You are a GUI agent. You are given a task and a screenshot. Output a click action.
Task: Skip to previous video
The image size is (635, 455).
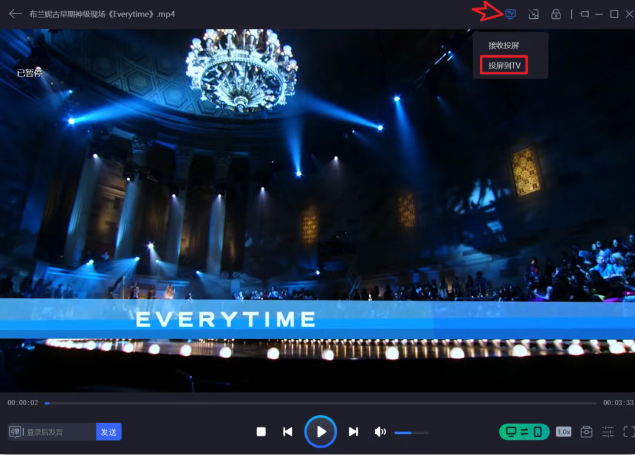288,432
